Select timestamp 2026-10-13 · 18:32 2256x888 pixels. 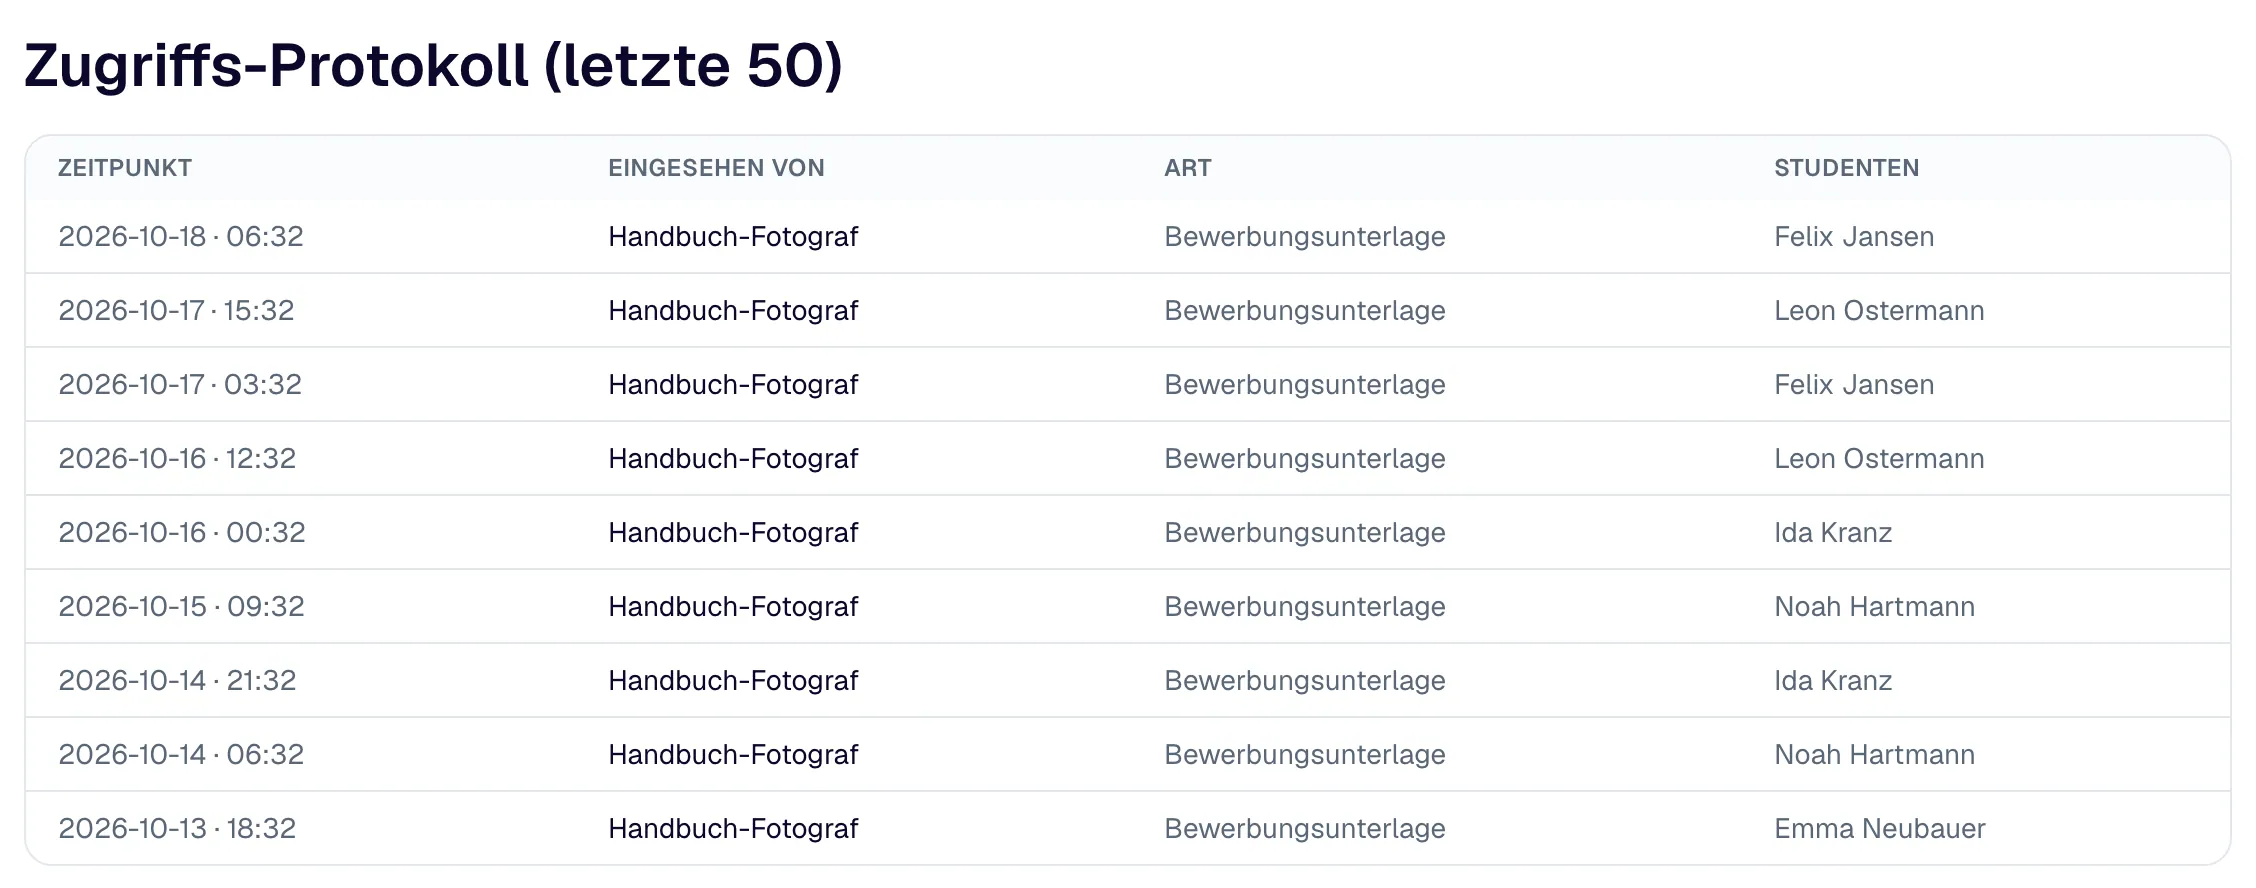tap(177, 829)
